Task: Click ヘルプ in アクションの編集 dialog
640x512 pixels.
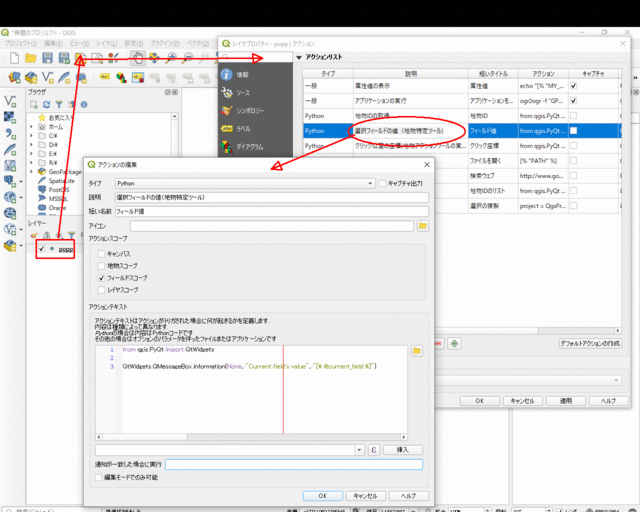Action: (x=409, y=496)
